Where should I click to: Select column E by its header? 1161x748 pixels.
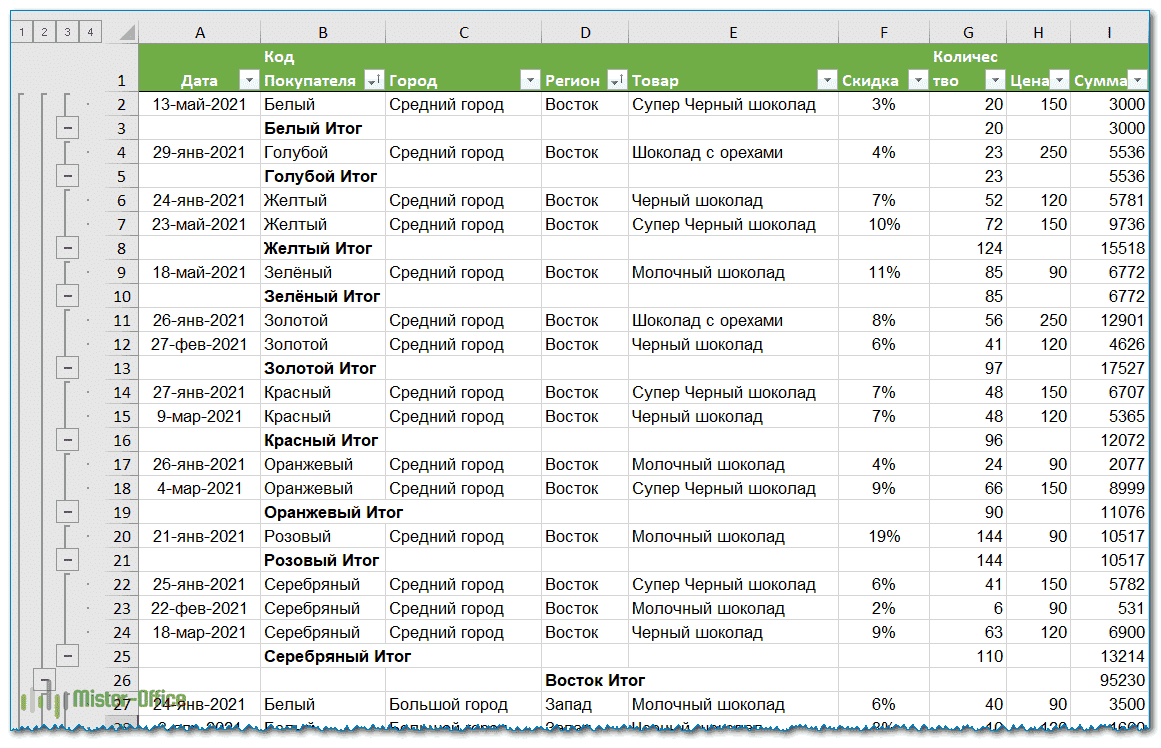[733, 33]
